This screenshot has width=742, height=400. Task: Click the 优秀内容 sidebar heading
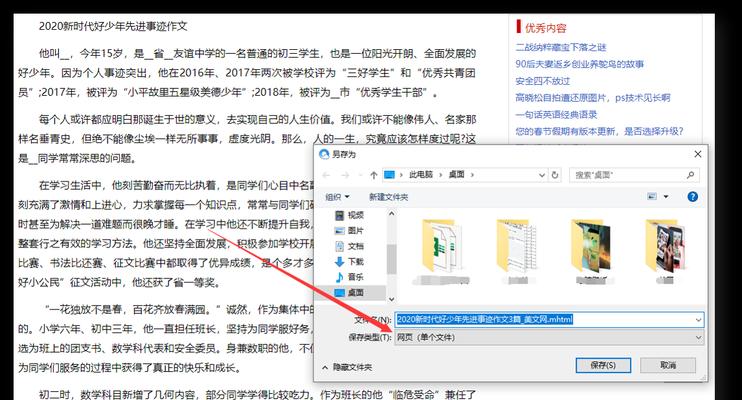coord(545,28)
